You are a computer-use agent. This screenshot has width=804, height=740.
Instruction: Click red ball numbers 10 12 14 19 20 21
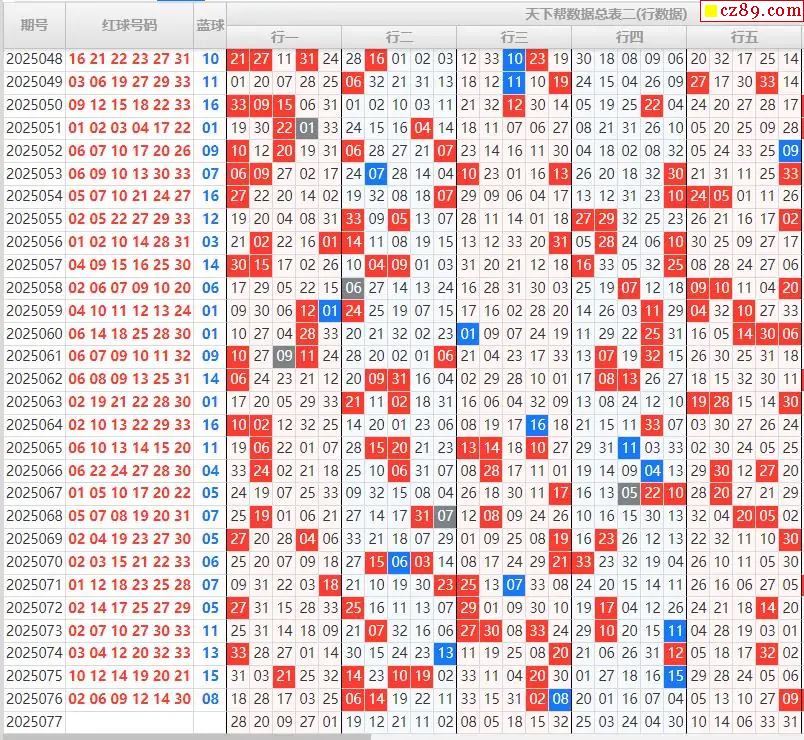pos(129,676)
